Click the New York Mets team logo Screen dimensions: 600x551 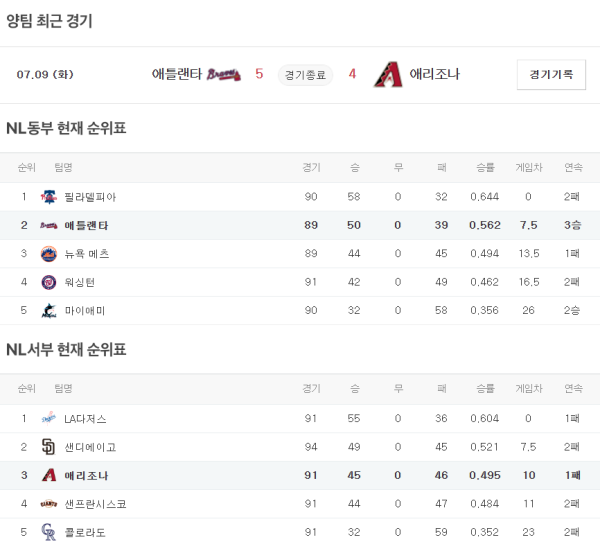48,254
